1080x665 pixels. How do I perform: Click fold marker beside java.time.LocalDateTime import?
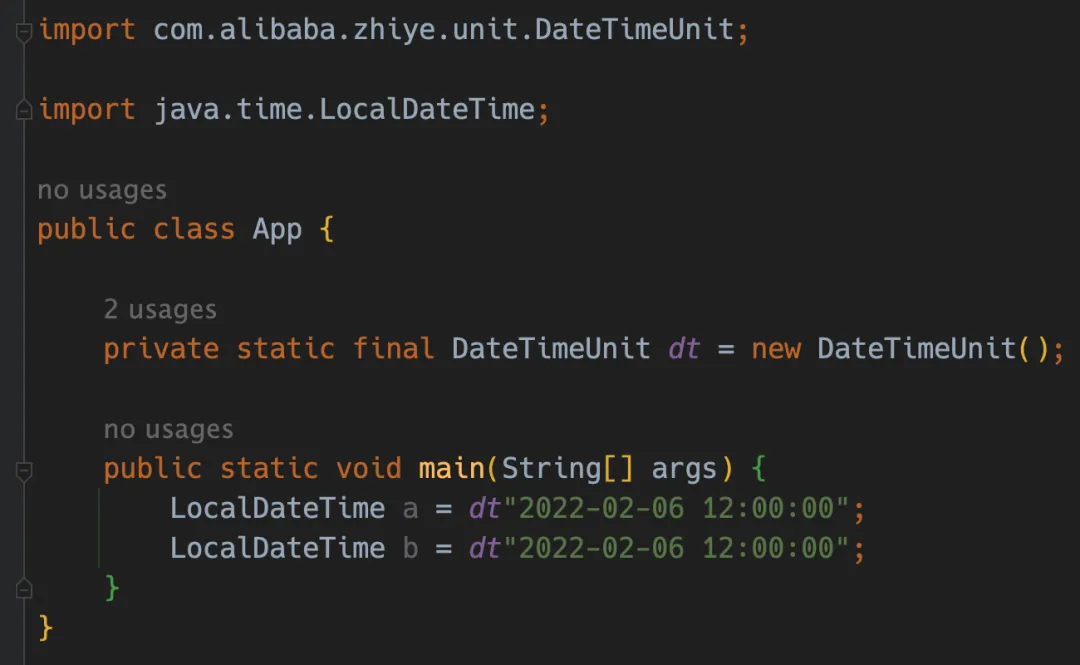(x=23, y=110)
